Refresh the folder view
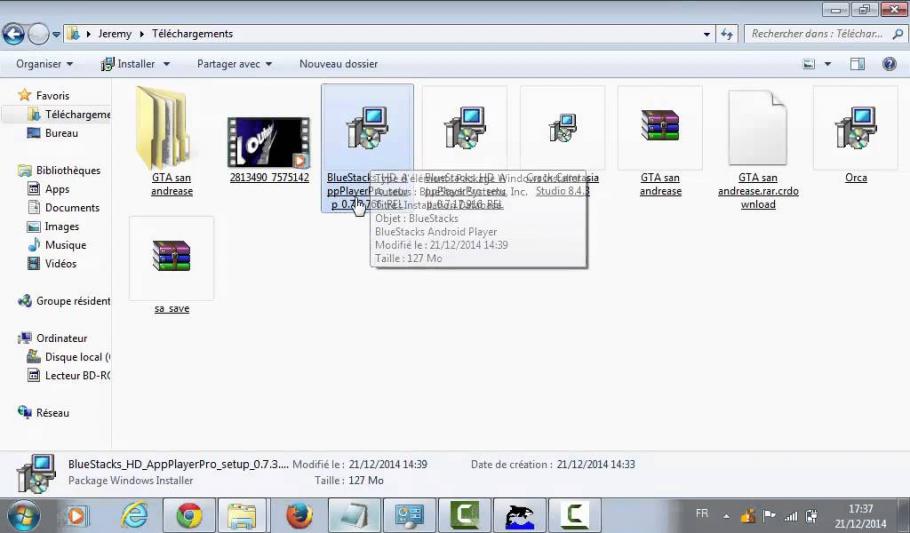The image size is (910, 533). (x=727, y=34)
